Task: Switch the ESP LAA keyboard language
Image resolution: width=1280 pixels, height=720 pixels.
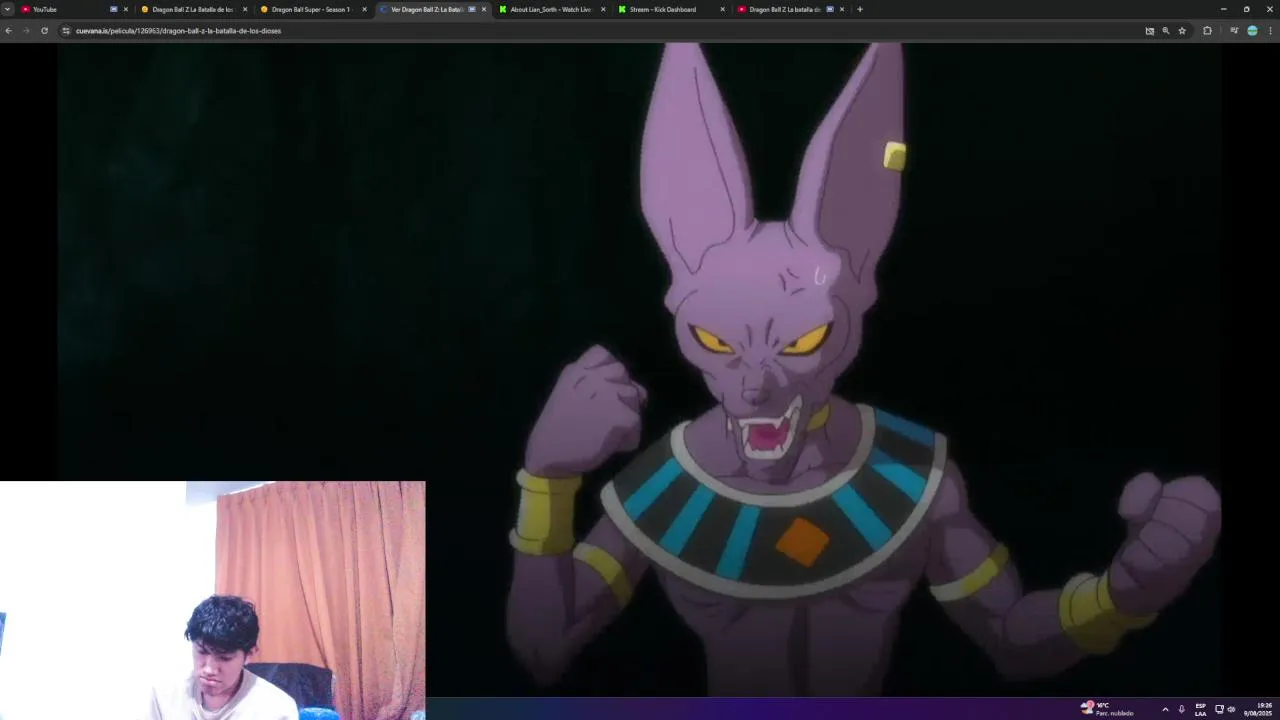Action: click(1200, 709)
